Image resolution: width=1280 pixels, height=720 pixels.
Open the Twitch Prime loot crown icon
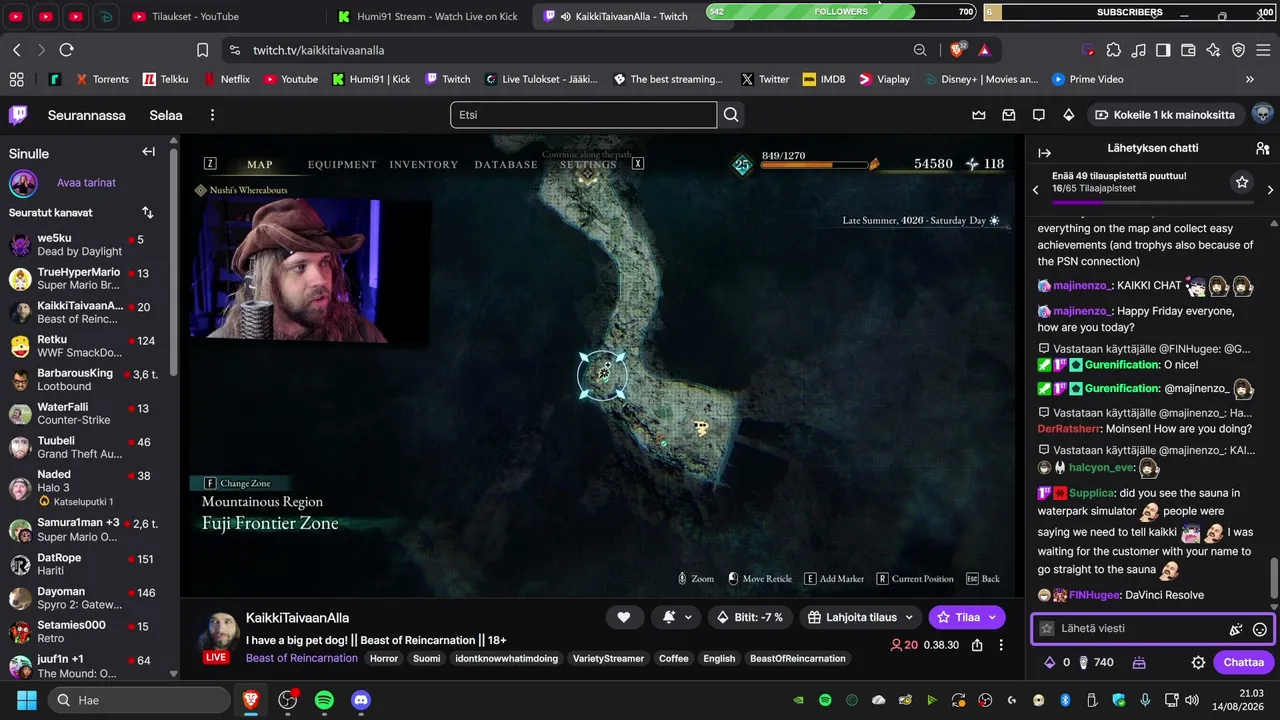[x=979, y=115]
